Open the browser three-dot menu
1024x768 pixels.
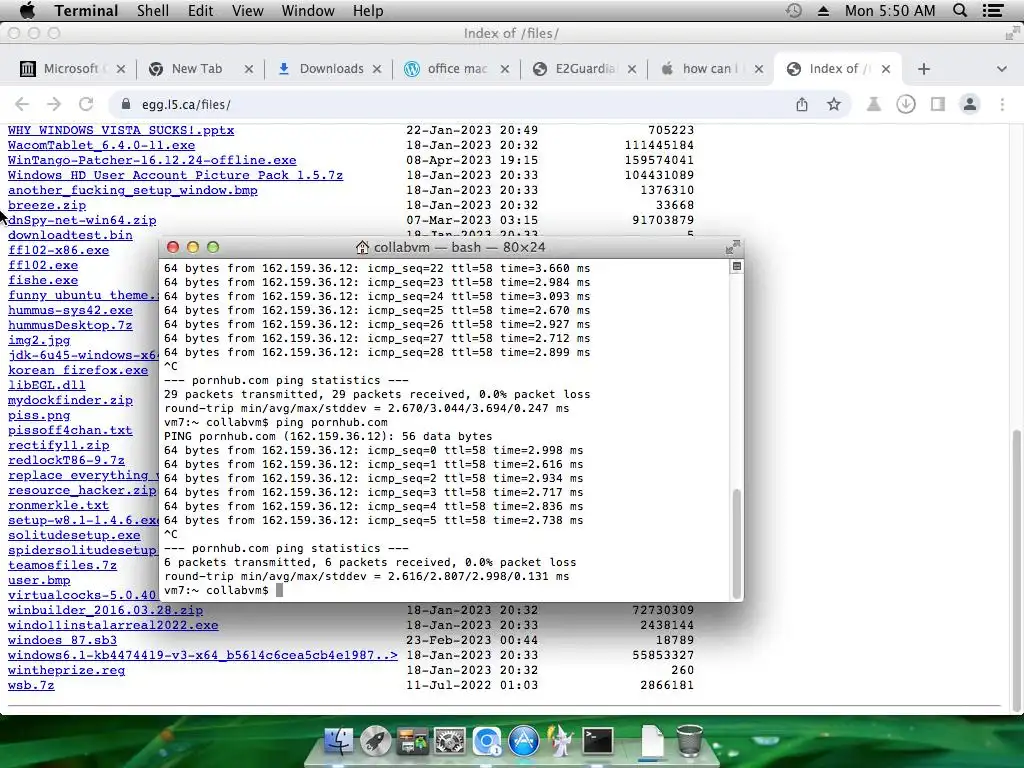point(1002,104)
